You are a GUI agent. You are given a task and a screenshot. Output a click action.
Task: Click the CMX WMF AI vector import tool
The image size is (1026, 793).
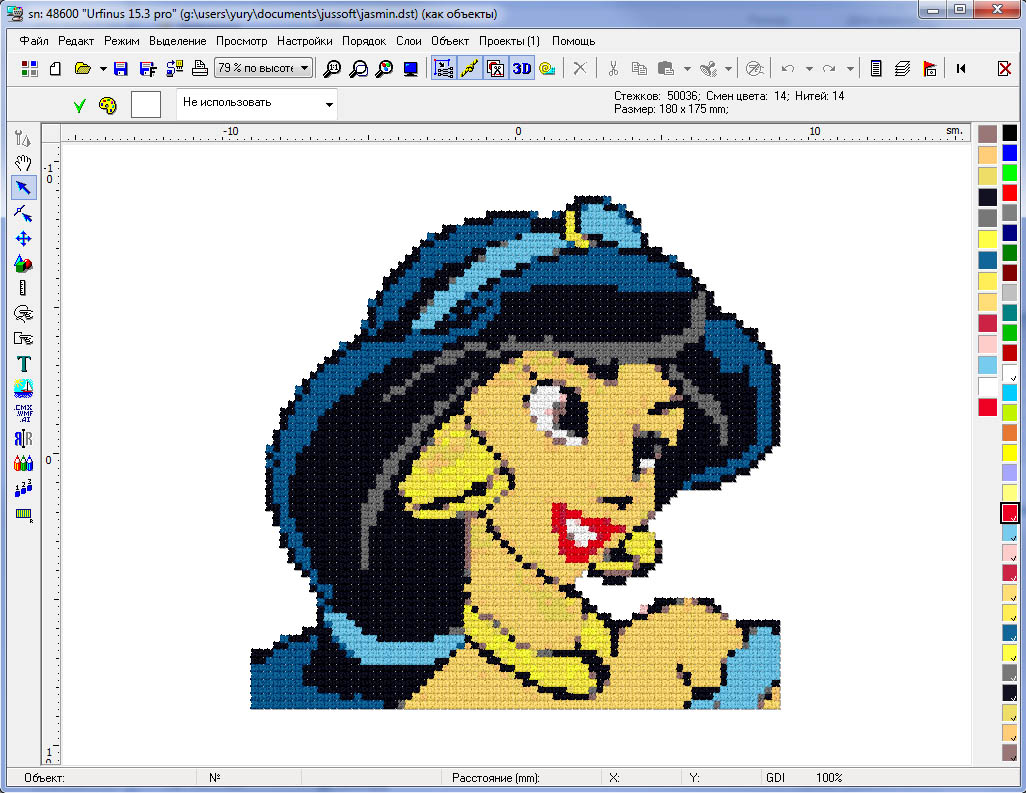pyautogui.click(x=23, y=413)
